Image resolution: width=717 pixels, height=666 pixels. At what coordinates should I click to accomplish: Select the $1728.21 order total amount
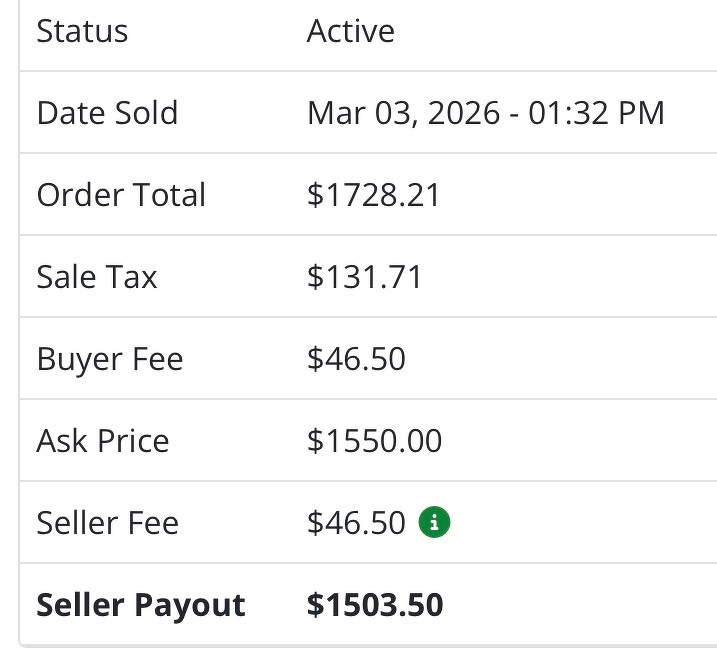click(x=373, y=195)
